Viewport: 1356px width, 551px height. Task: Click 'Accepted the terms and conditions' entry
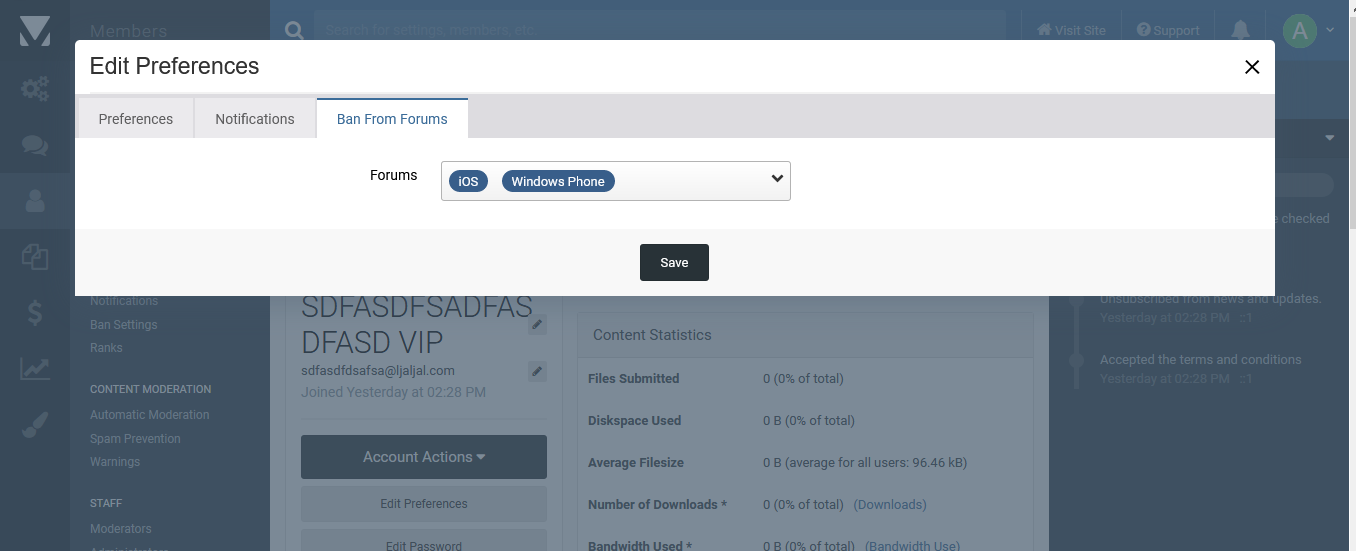coord(1201,360)
